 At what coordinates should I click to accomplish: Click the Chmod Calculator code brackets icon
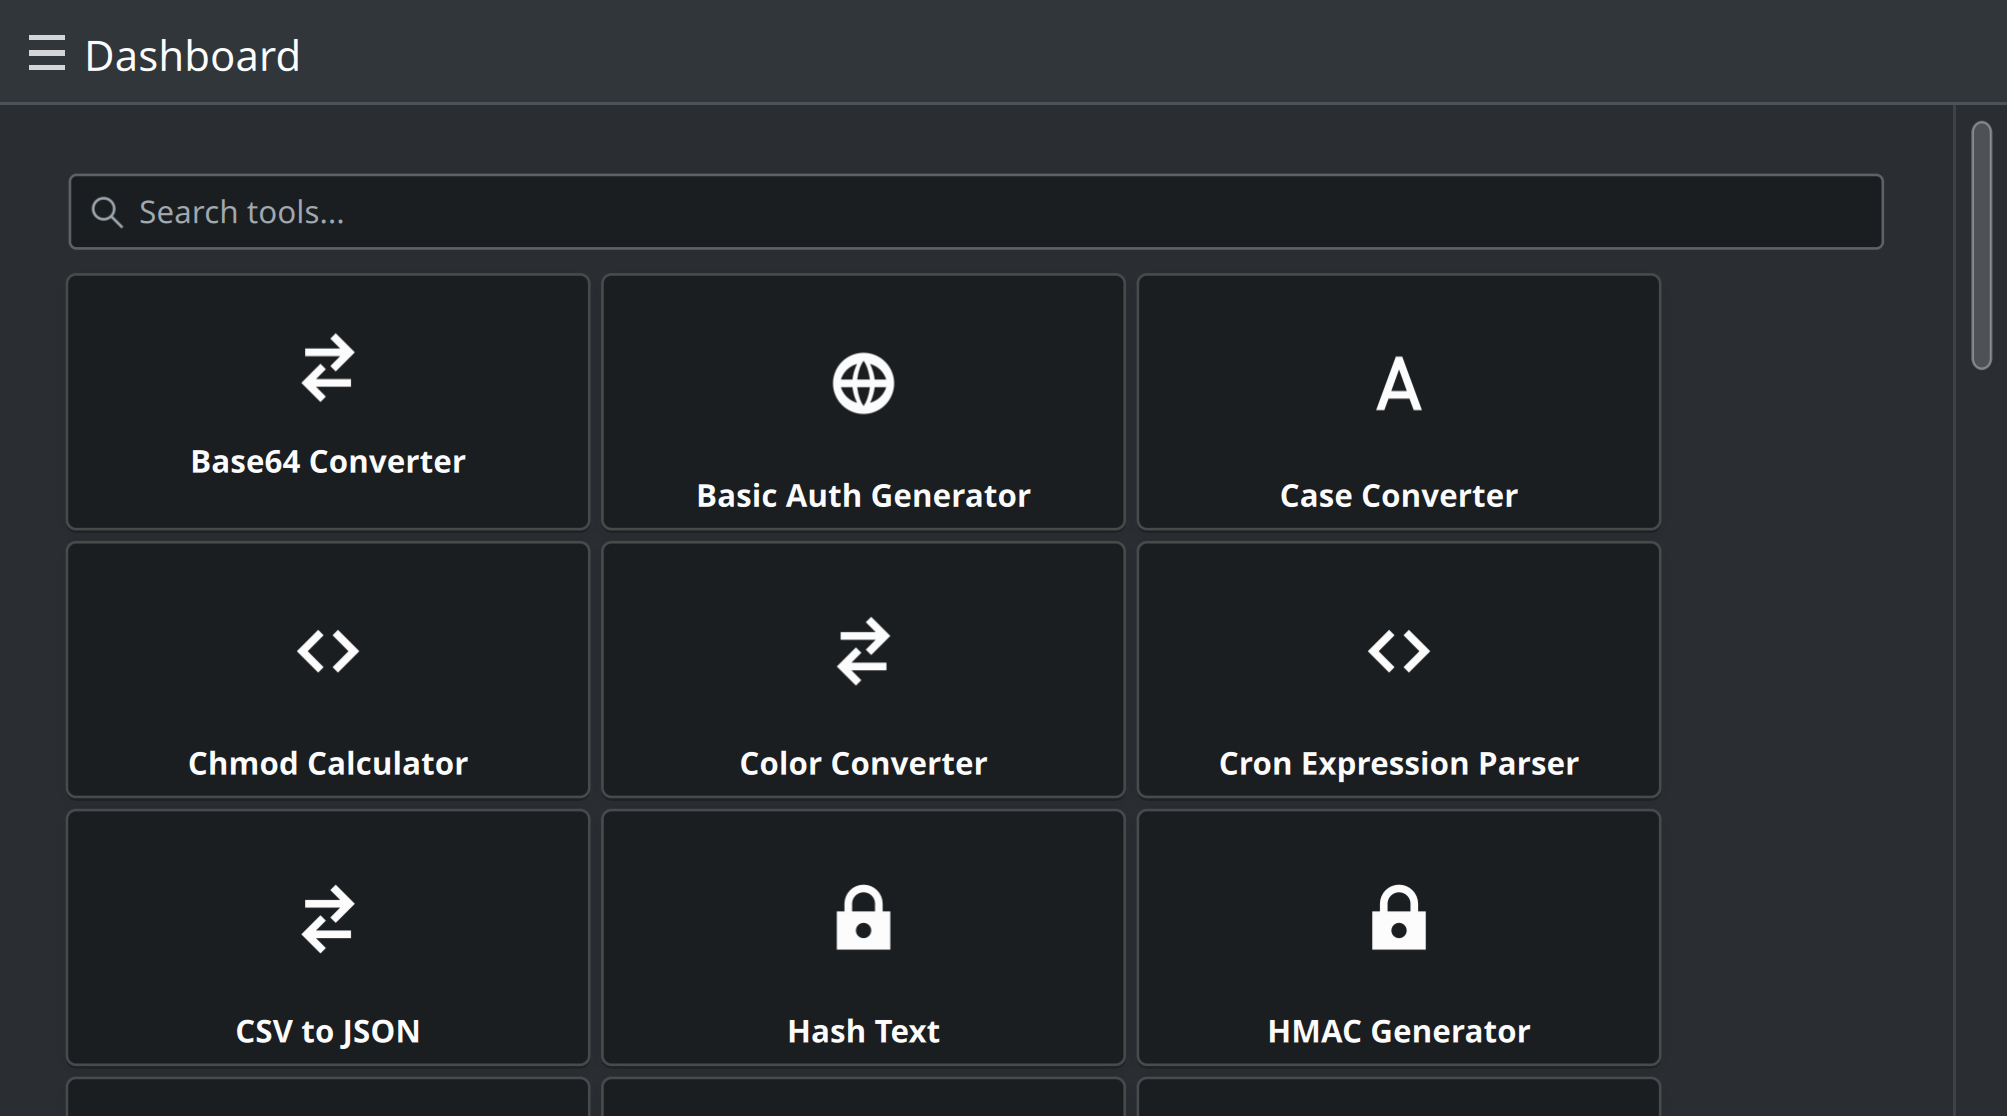[328, 651]
